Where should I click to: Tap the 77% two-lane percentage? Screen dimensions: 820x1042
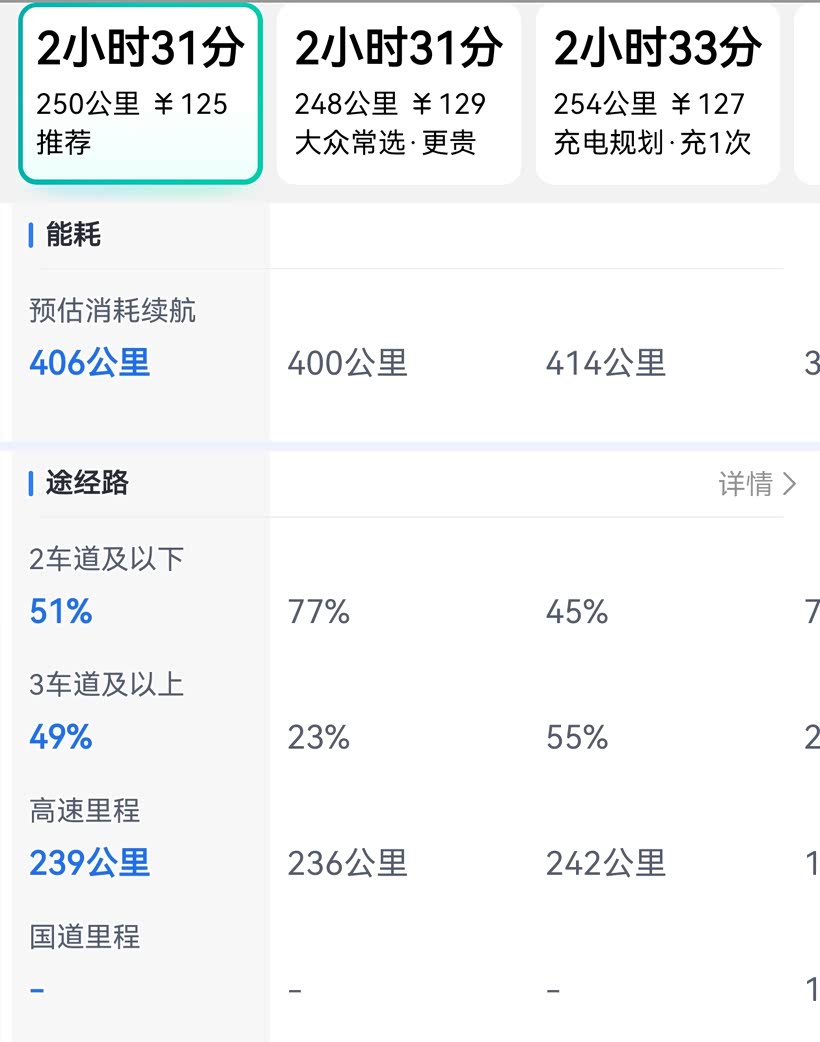tap(319, 611)
